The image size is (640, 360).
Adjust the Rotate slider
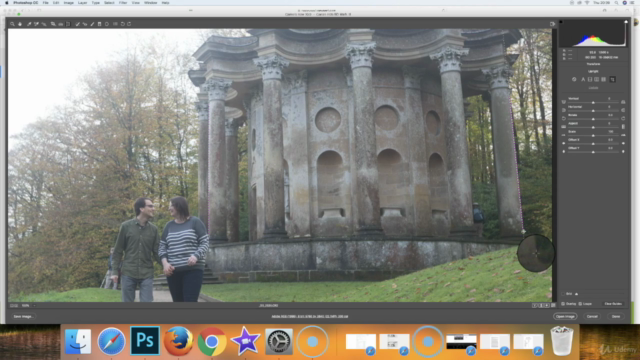point(593,119)
